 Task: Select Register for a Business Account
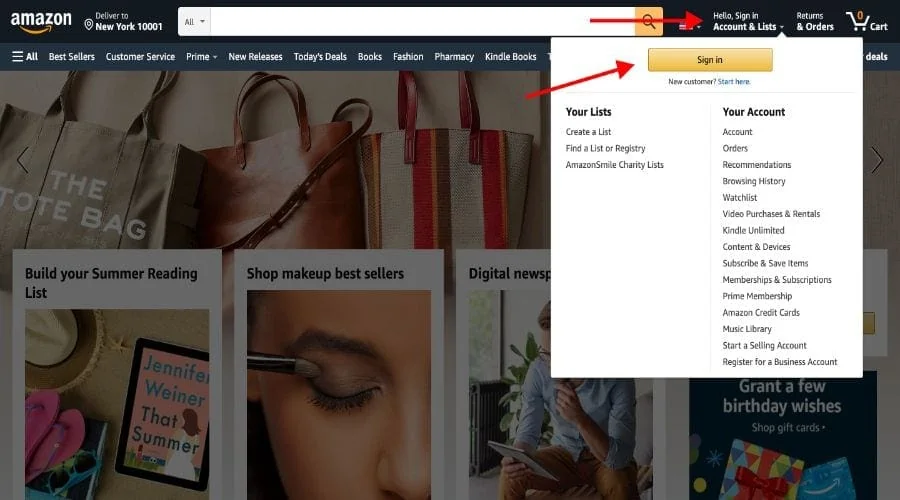(x=780, y=362)
